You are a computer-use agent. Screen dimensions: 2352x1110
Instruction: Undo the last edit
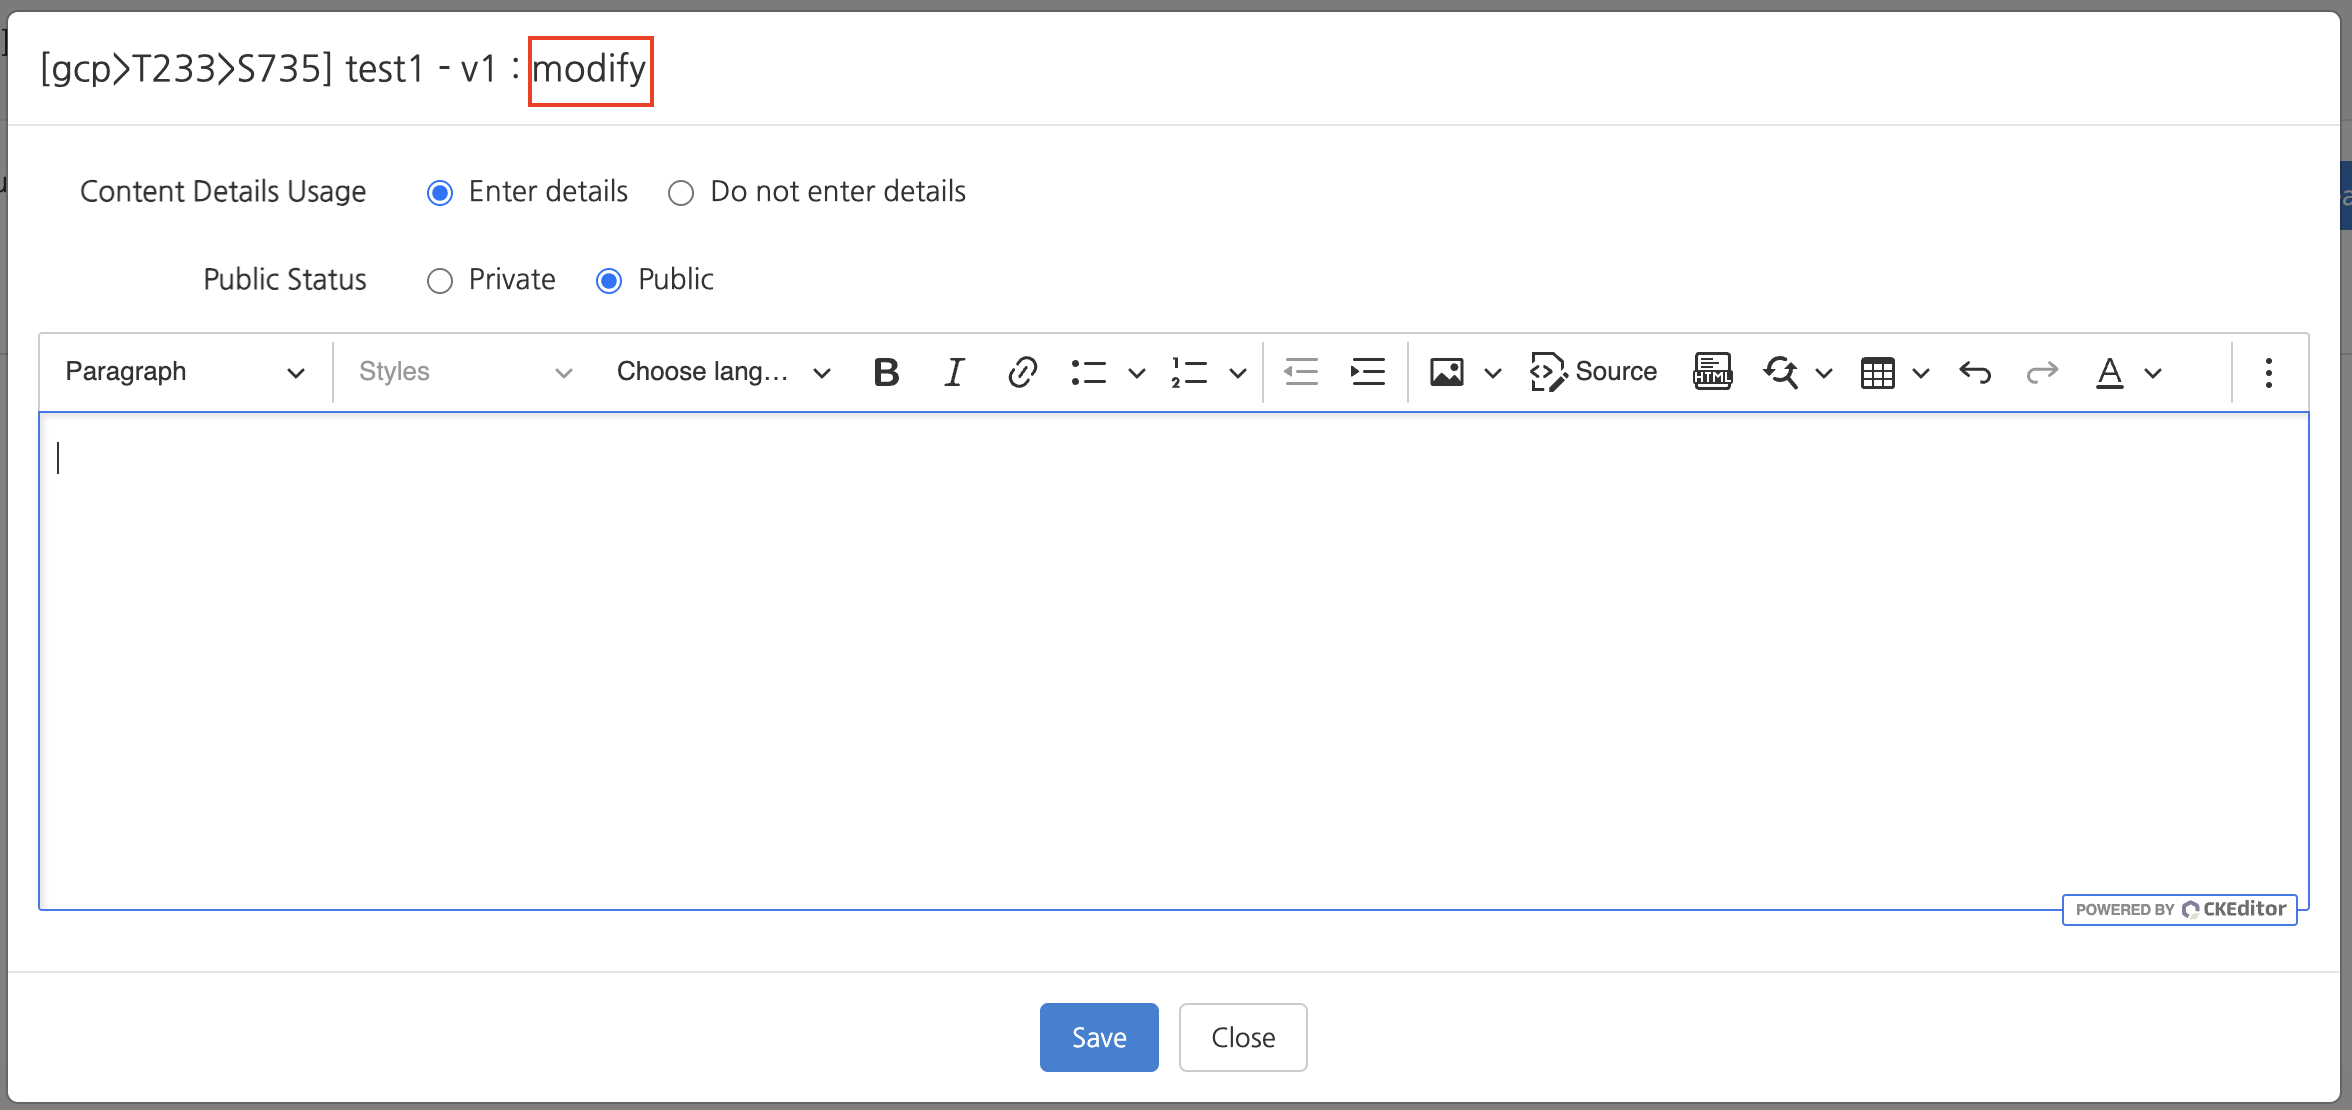pos(1975,372)
